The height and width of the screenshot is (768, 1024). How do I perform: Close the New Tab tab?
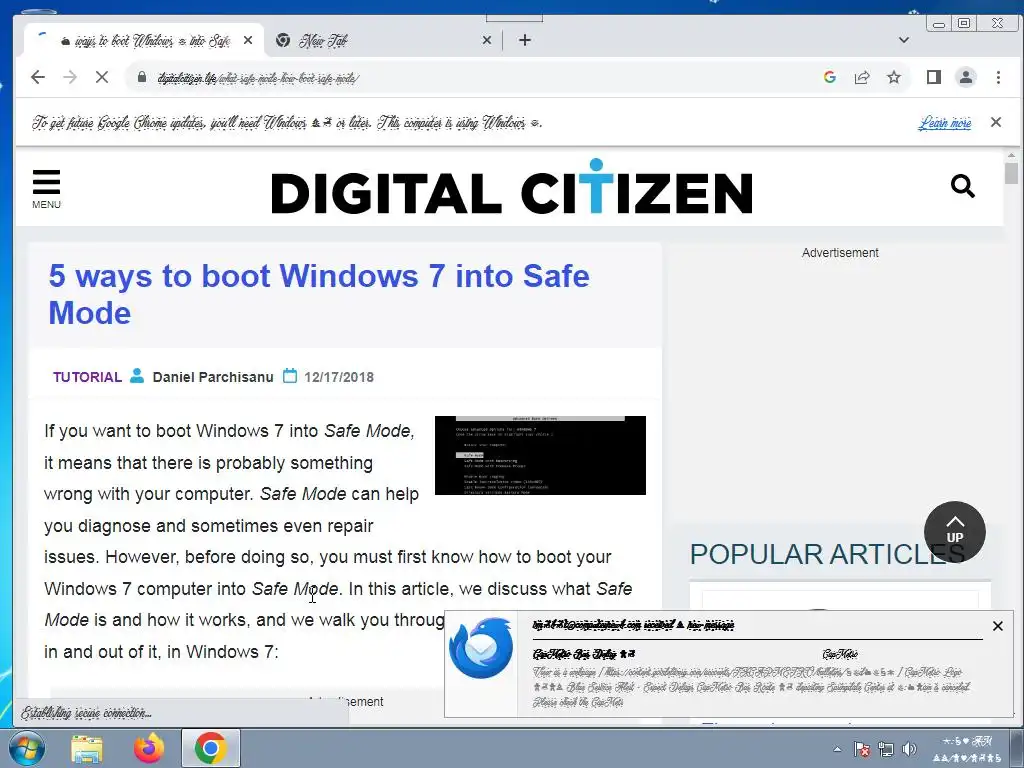487,40
